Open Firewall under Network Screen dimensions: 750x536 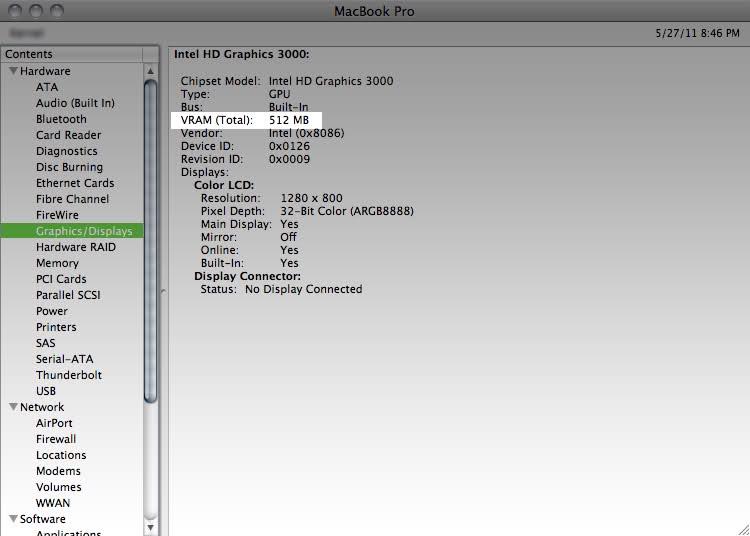(x=56, y=439)
